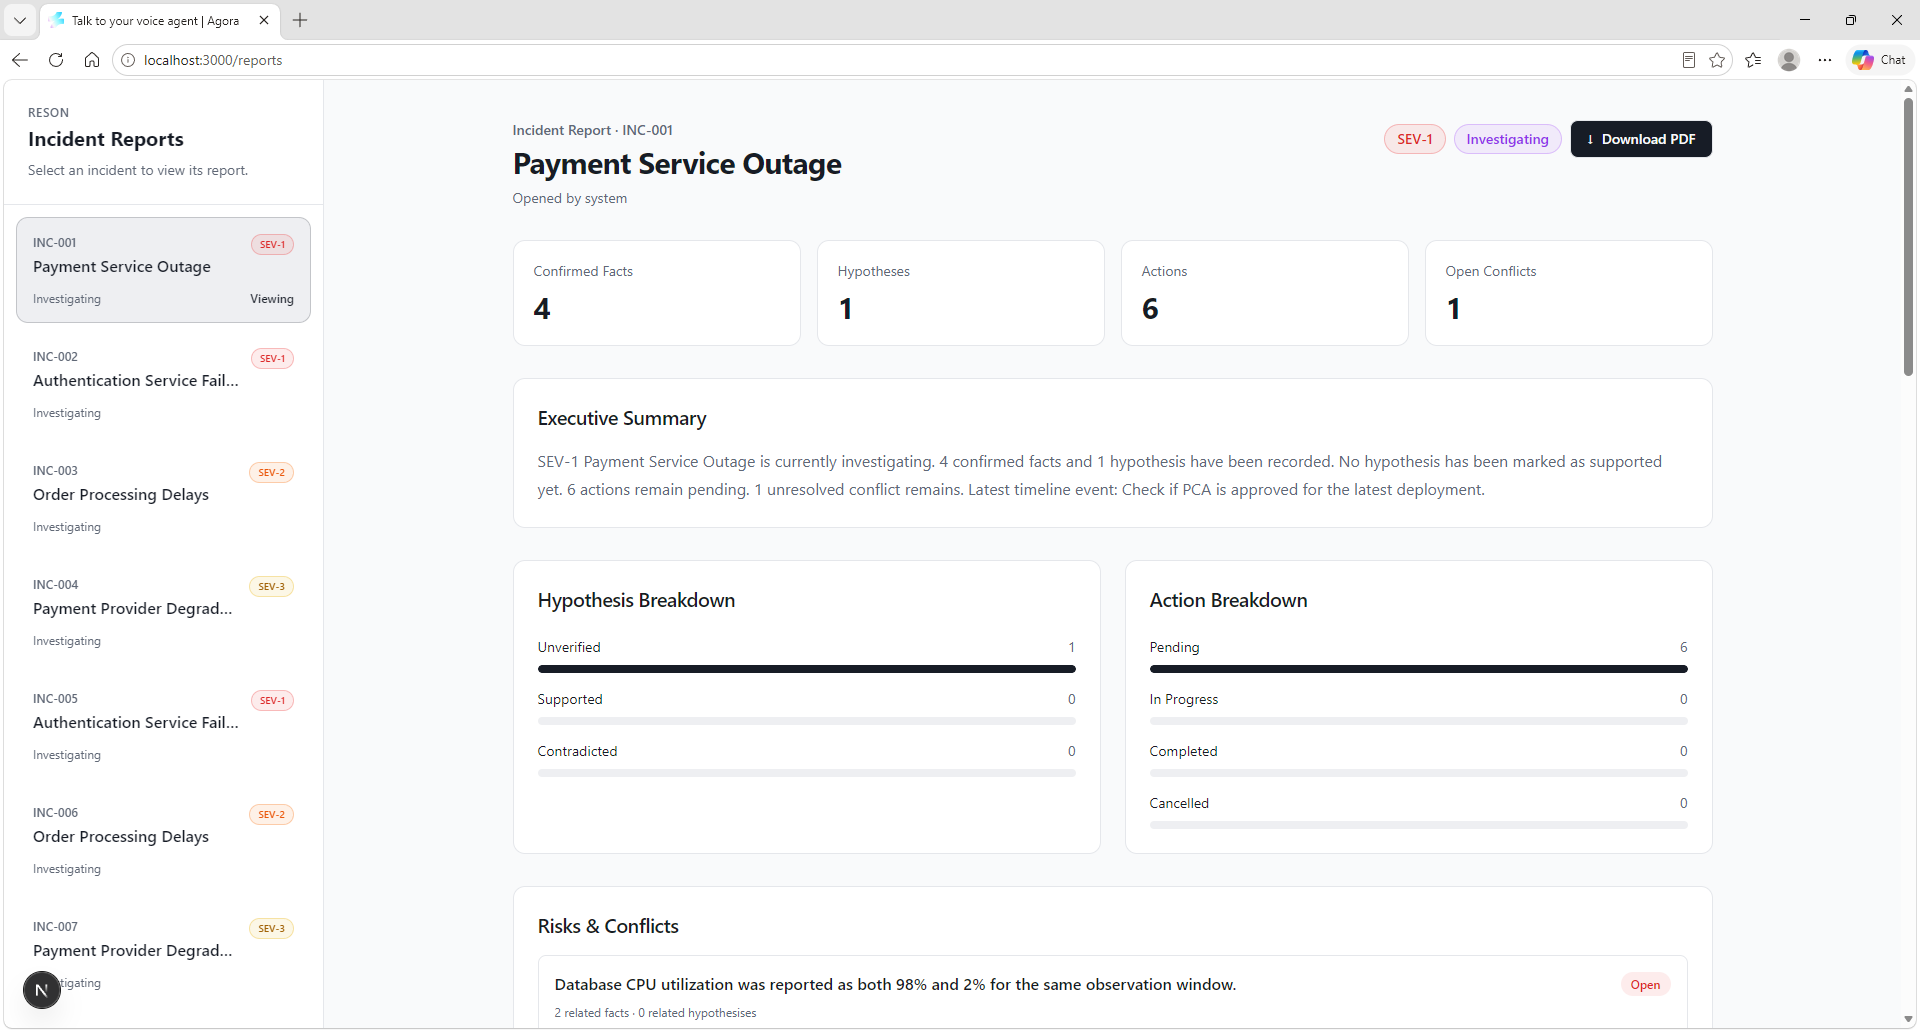Download the report as PDF
Screen dimensions: 1920x1032
[1641, 139]
